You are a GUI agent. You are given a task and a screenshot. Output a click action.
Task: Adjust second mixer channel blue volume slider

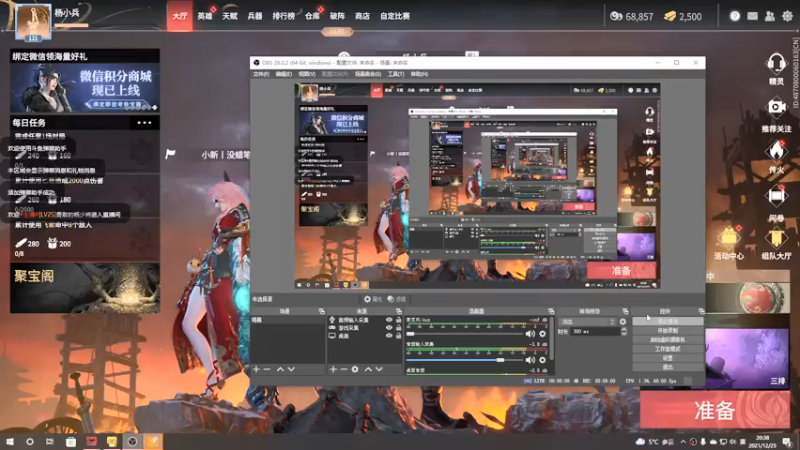(465, 360)
